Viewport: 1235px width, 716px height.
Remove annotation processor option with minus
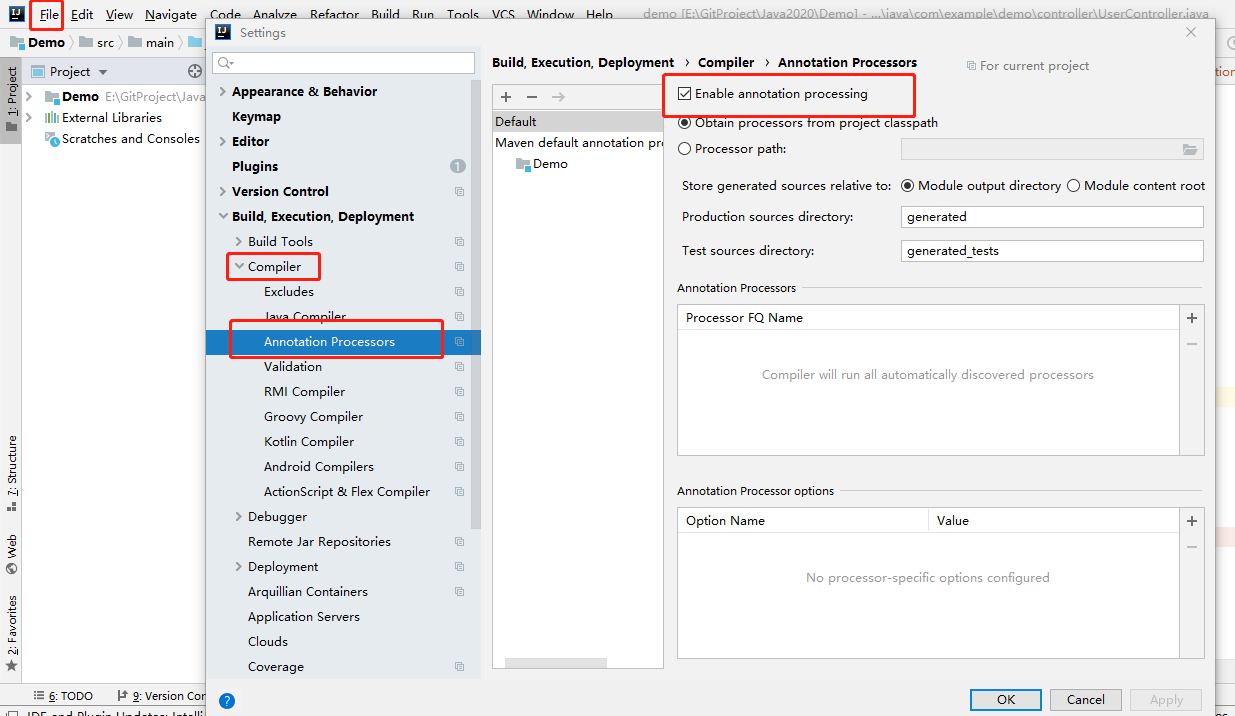tap(1191, 547)
